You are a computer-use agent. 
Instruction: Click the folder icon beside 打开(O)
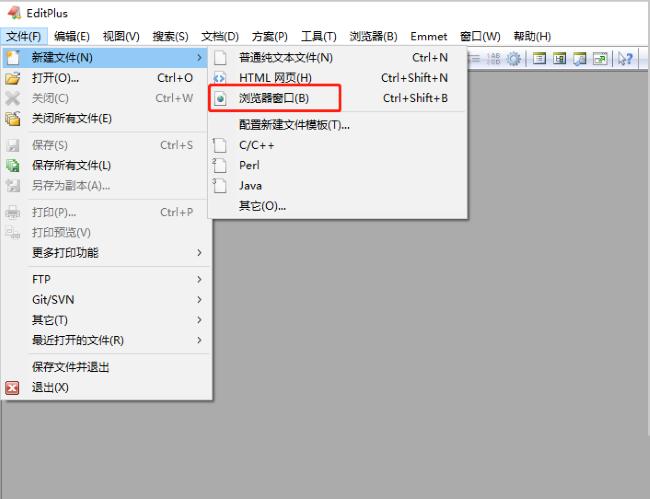(x=13, y=78)
